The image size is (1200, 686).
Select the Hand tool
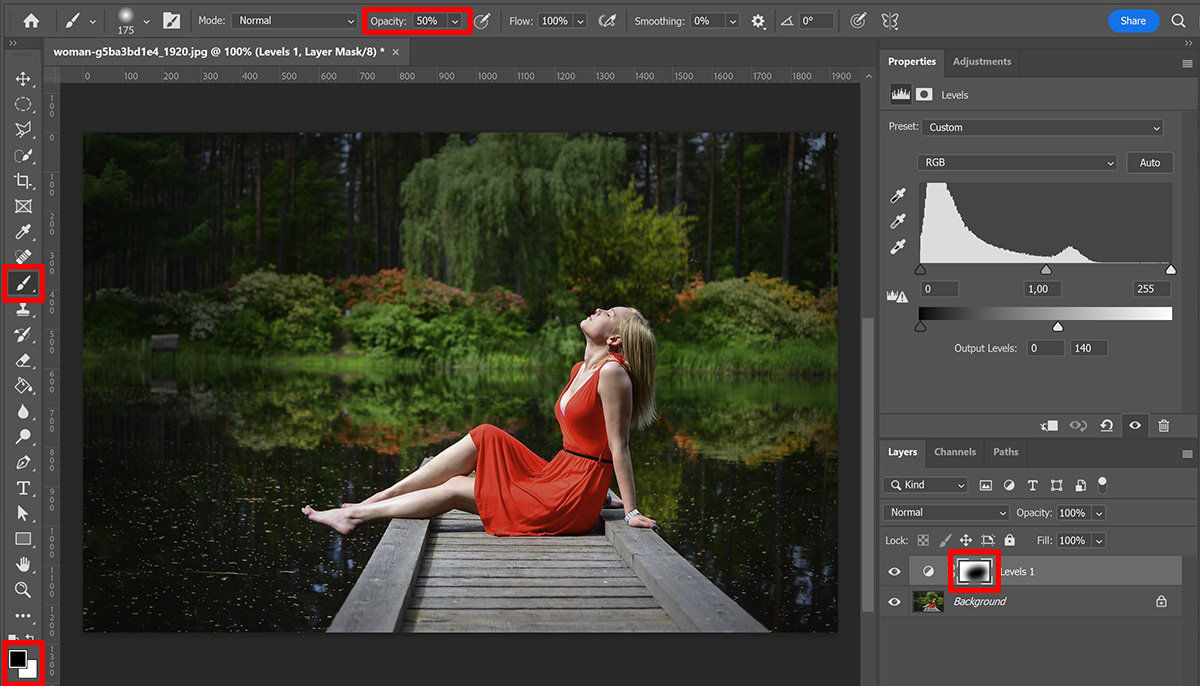[x=22, y=563]
